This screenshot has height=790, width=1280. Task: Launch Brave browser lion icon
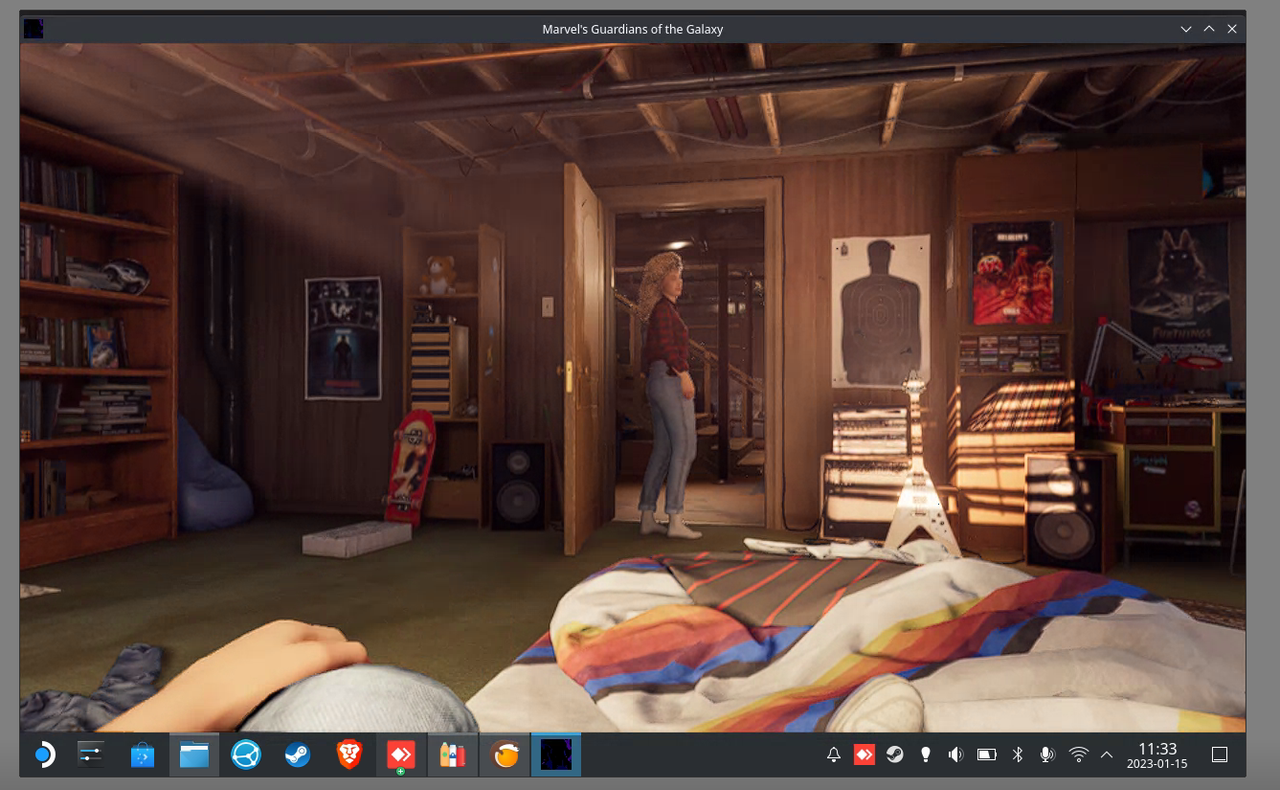coord(349,755)
